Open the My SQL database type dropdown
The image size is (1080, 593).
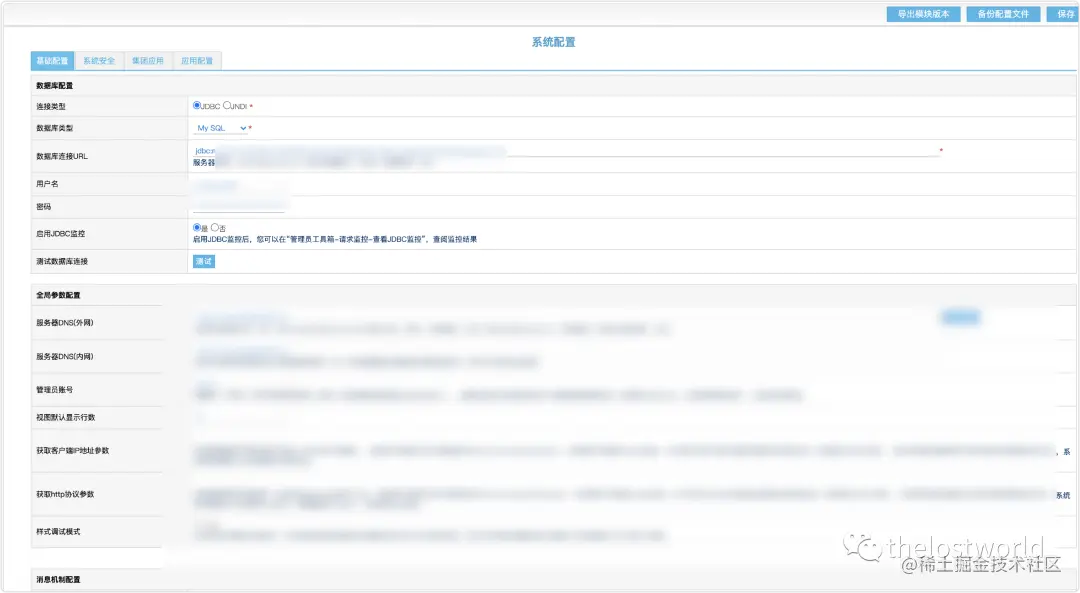tap(220, 128)
